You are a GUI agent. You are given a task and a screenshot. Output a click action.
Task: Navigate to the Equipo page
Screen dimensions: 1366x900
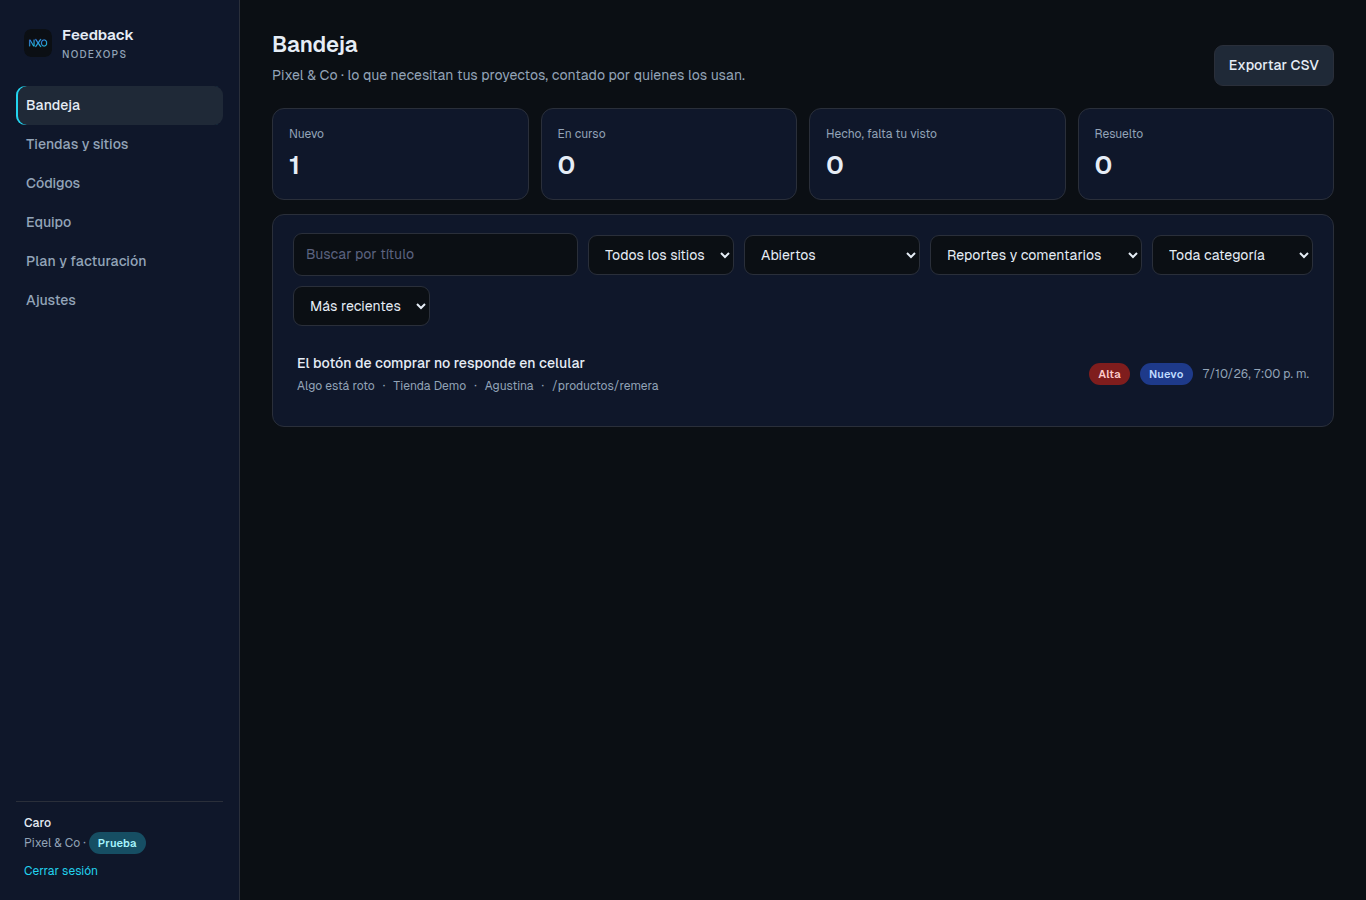[119, 222]
